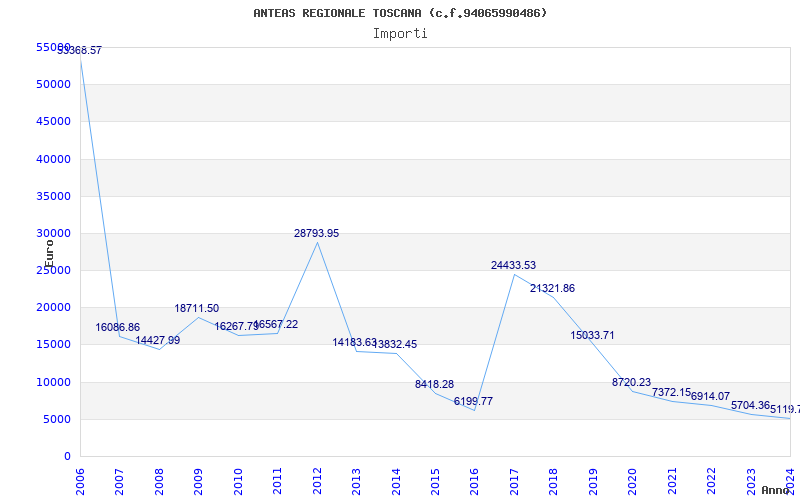Viewport: 800px width, 500px height.
Task: Select the 14183.63 data label
Action: click(355, 342)
